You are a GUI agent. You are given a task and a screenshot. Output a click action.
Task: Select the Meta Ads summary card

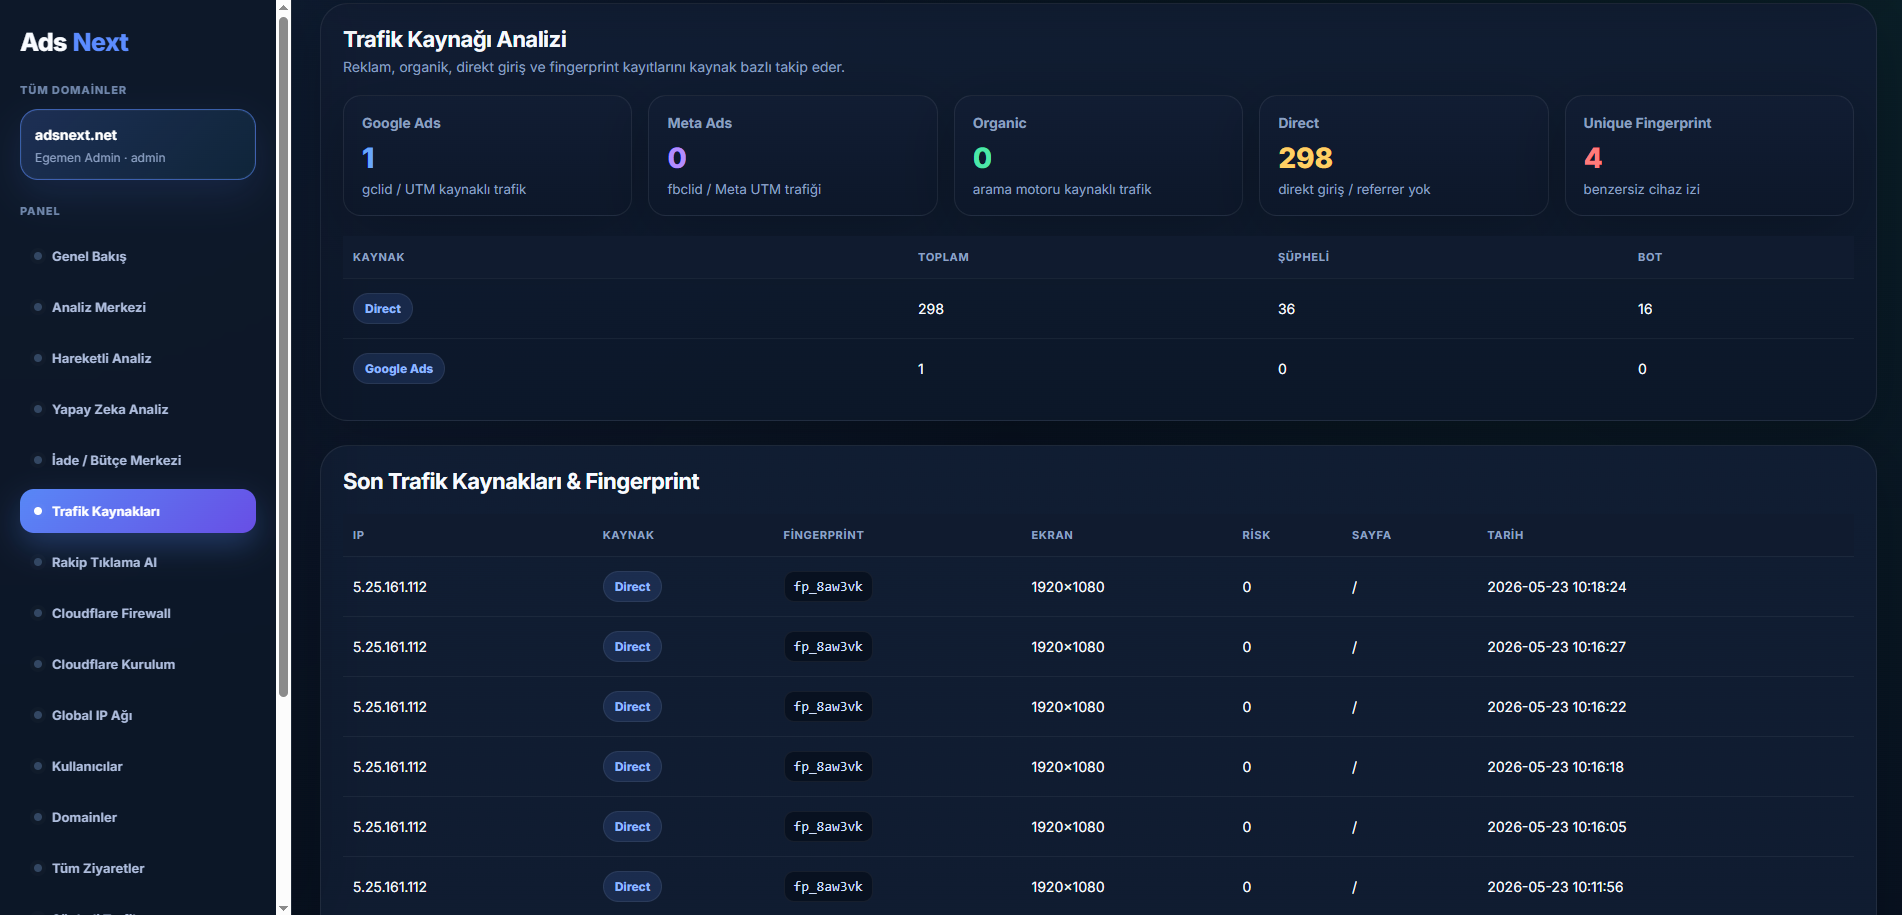(793, 155)
